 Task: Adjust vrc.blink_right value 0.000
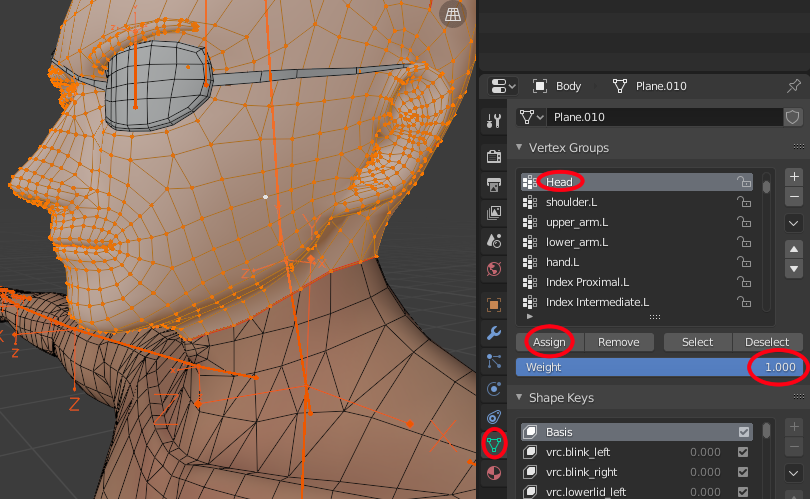pos(705,472)
